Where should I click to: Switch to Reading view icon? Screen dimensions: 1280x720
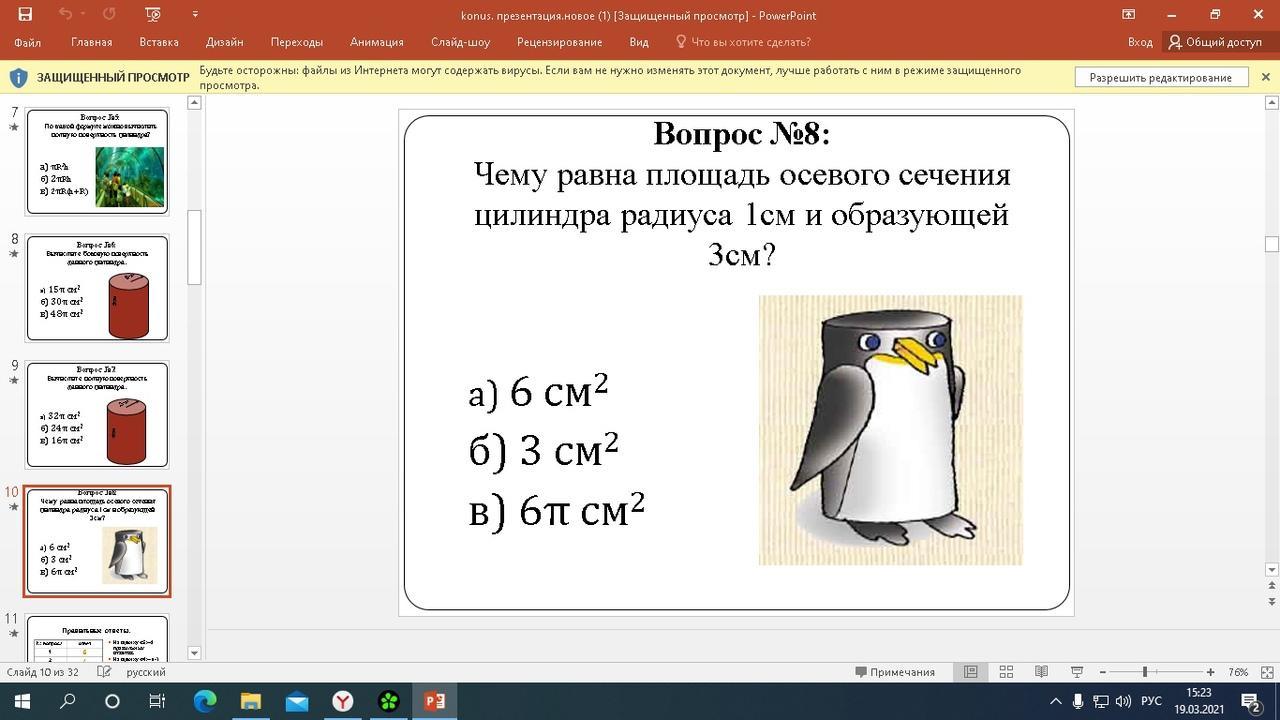pyautogui.click(x=1041, y=672)
